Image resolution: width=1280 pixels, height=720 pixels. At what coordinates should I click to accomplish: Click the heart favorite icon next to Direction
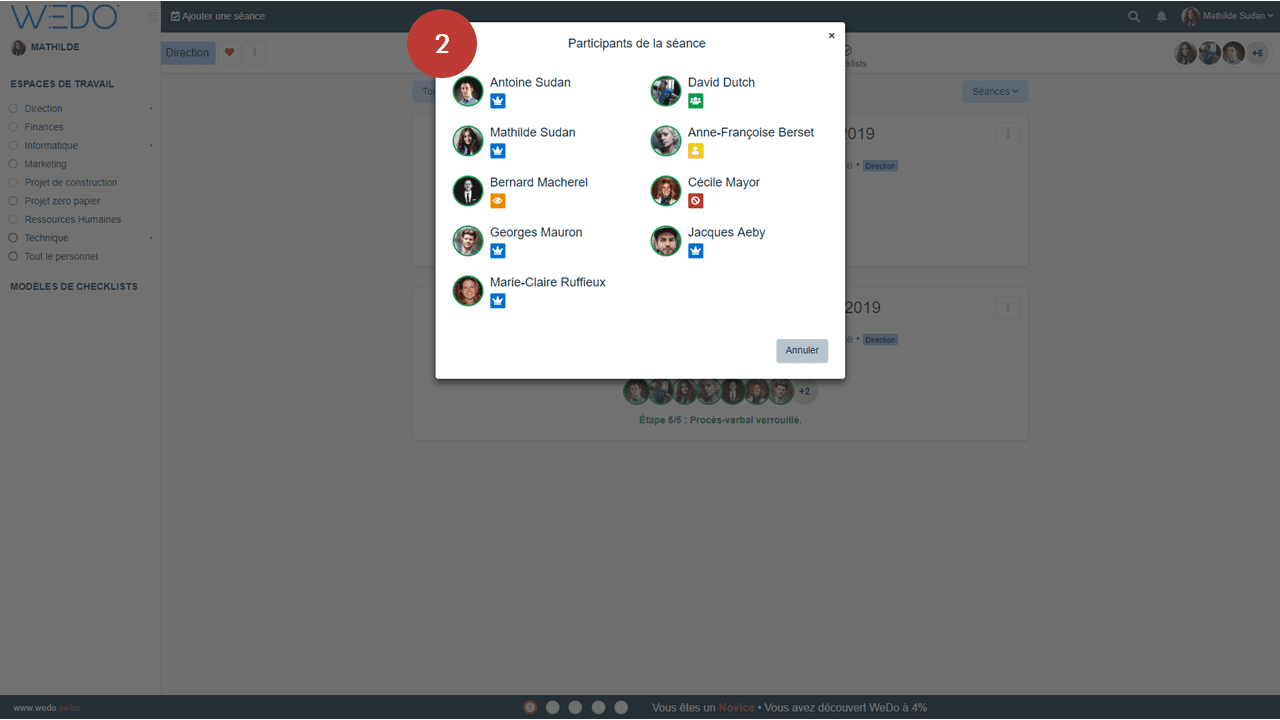229,53
